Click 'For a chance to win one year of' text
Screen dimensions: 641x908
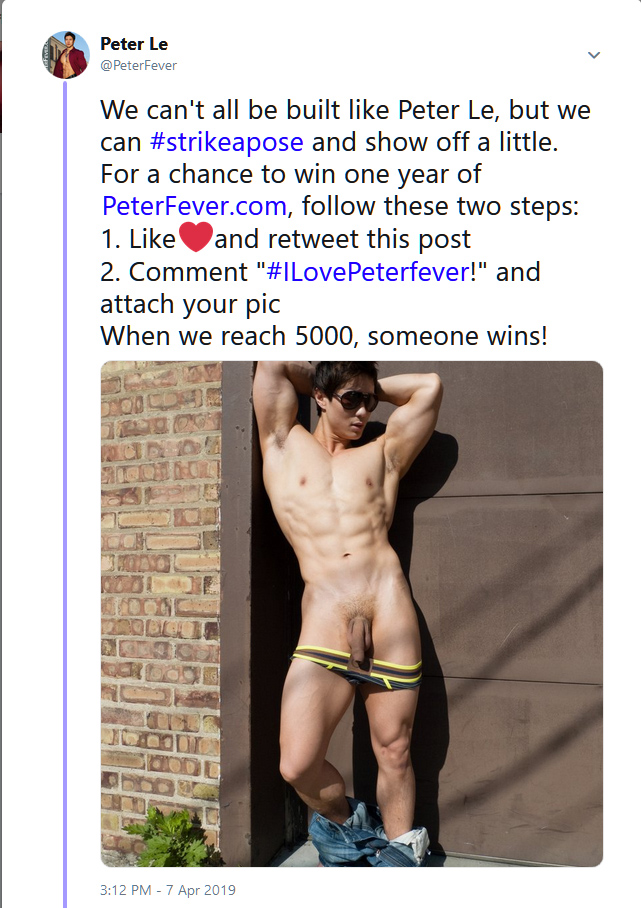coord(291,174)
